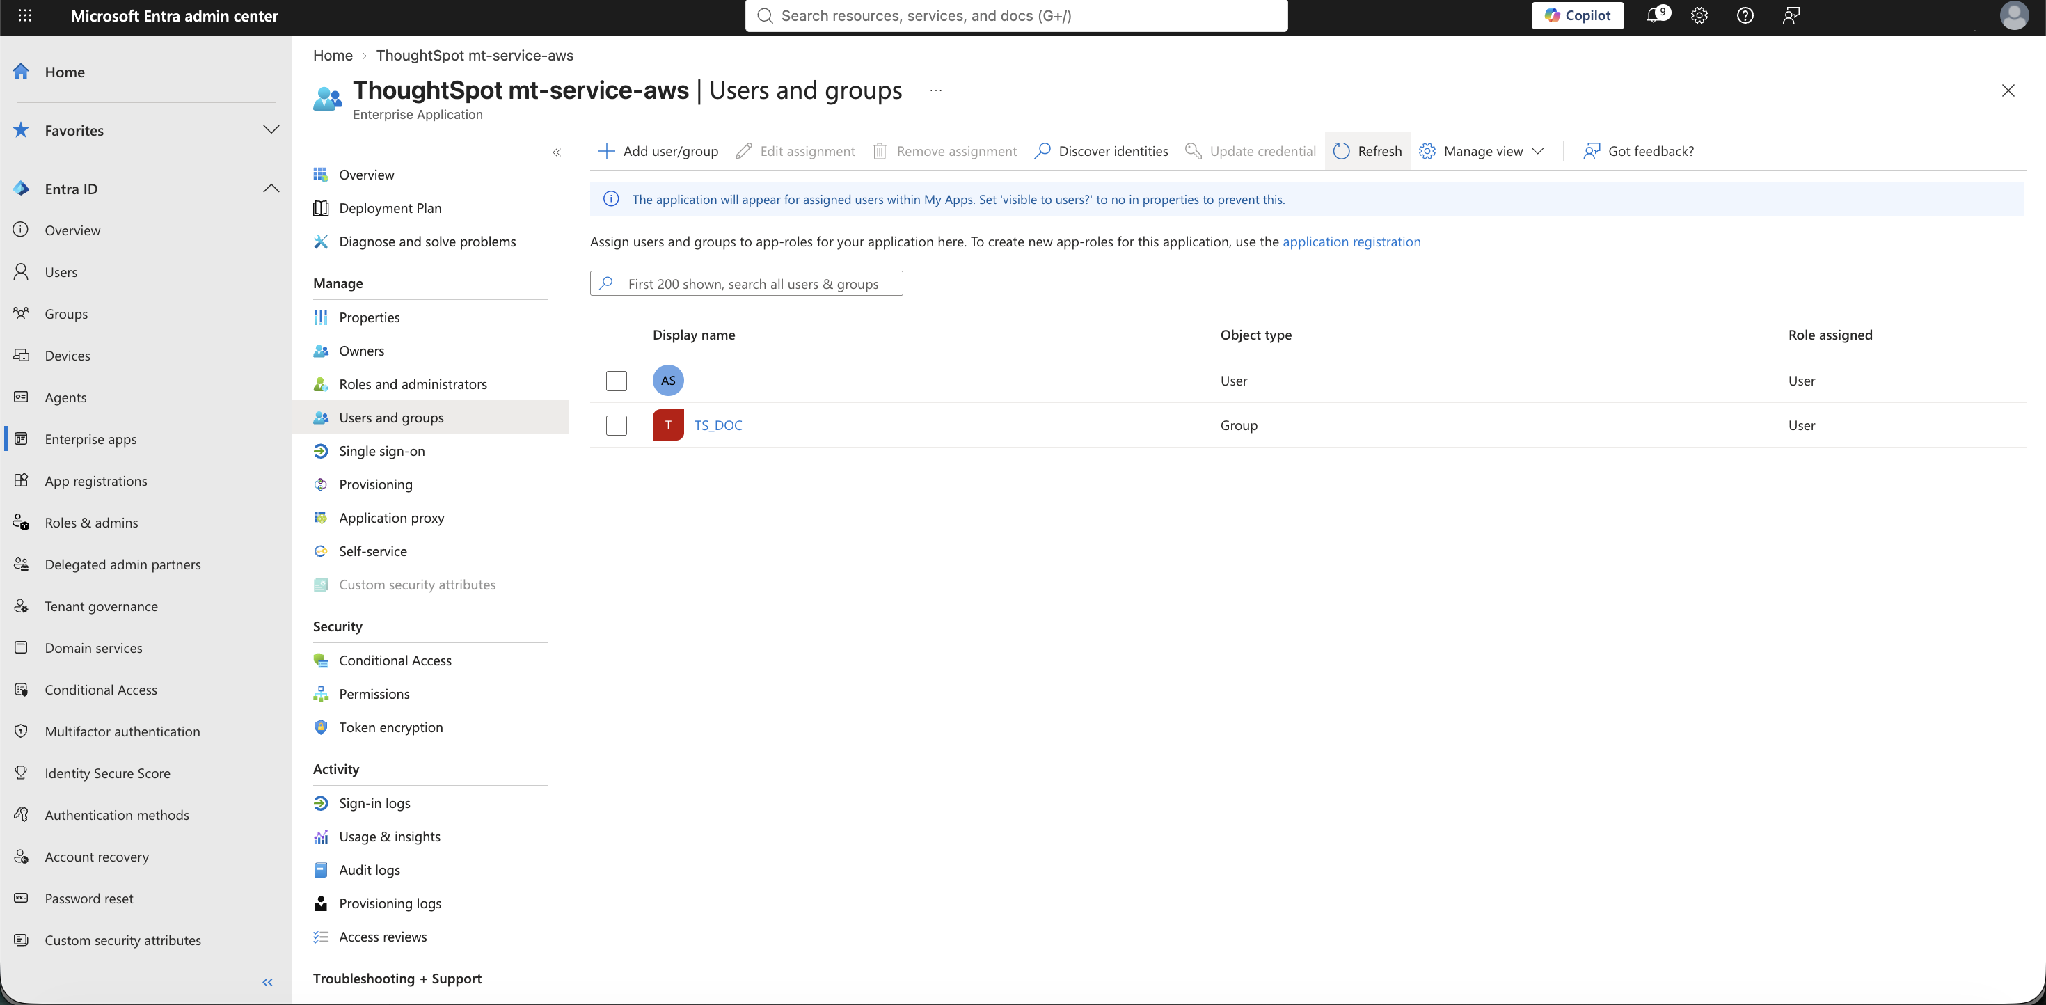Sort by Display name column header
Viewport: 2046px width, 1005px height.
pos(694,335)
